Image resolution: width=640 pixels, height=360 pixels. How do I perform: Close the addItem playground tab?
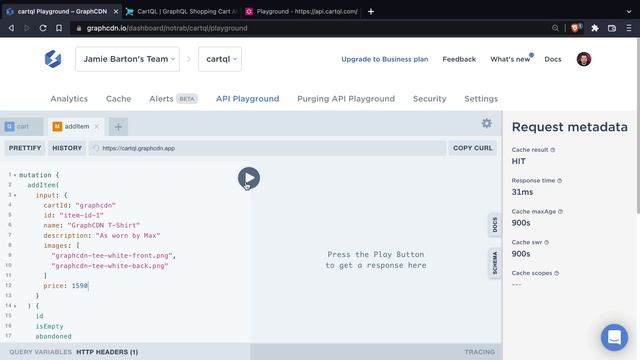click(97, 127)
